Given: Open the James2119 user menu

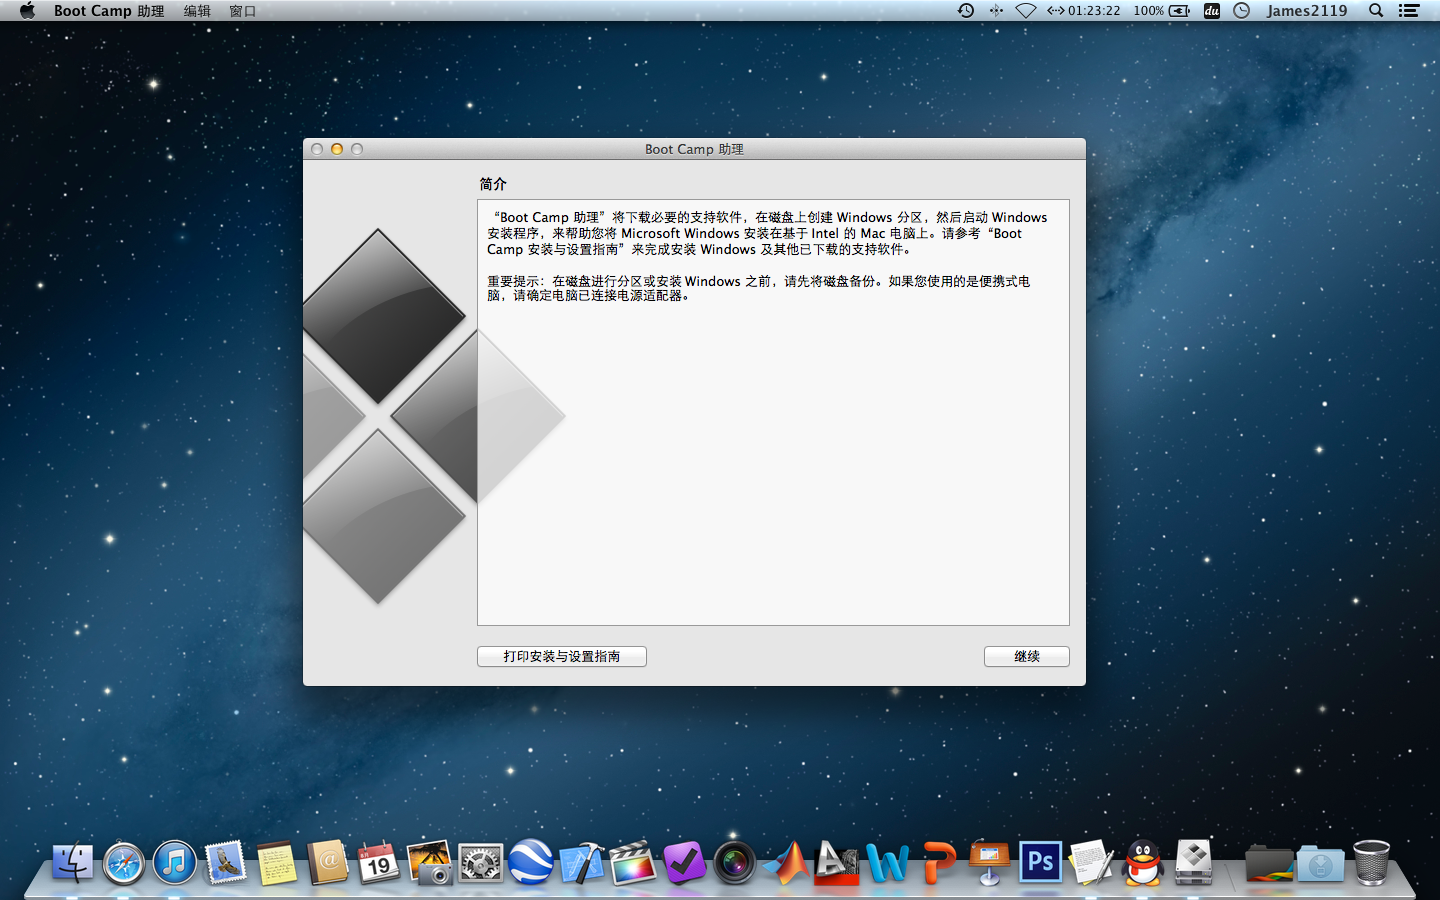Looking at the screenshot, I should tap(1307, 11).
